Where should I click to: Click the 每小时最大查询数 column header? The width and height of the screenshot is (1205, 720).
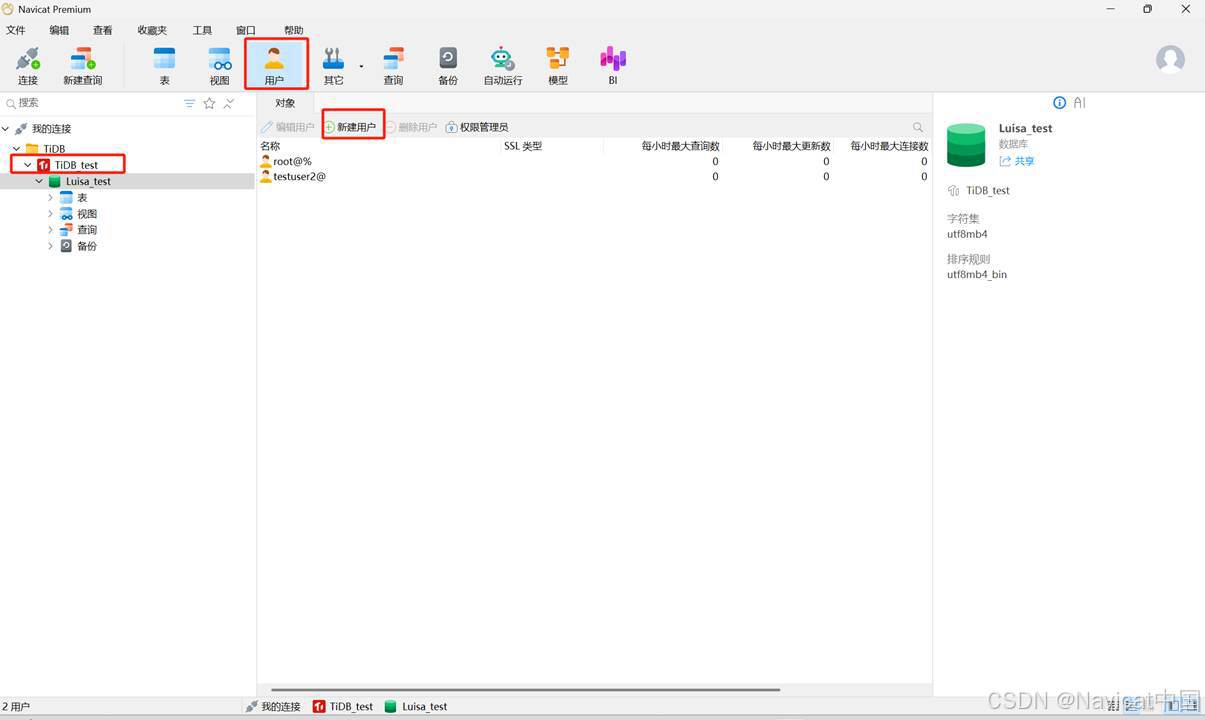(x=680, y=146)
